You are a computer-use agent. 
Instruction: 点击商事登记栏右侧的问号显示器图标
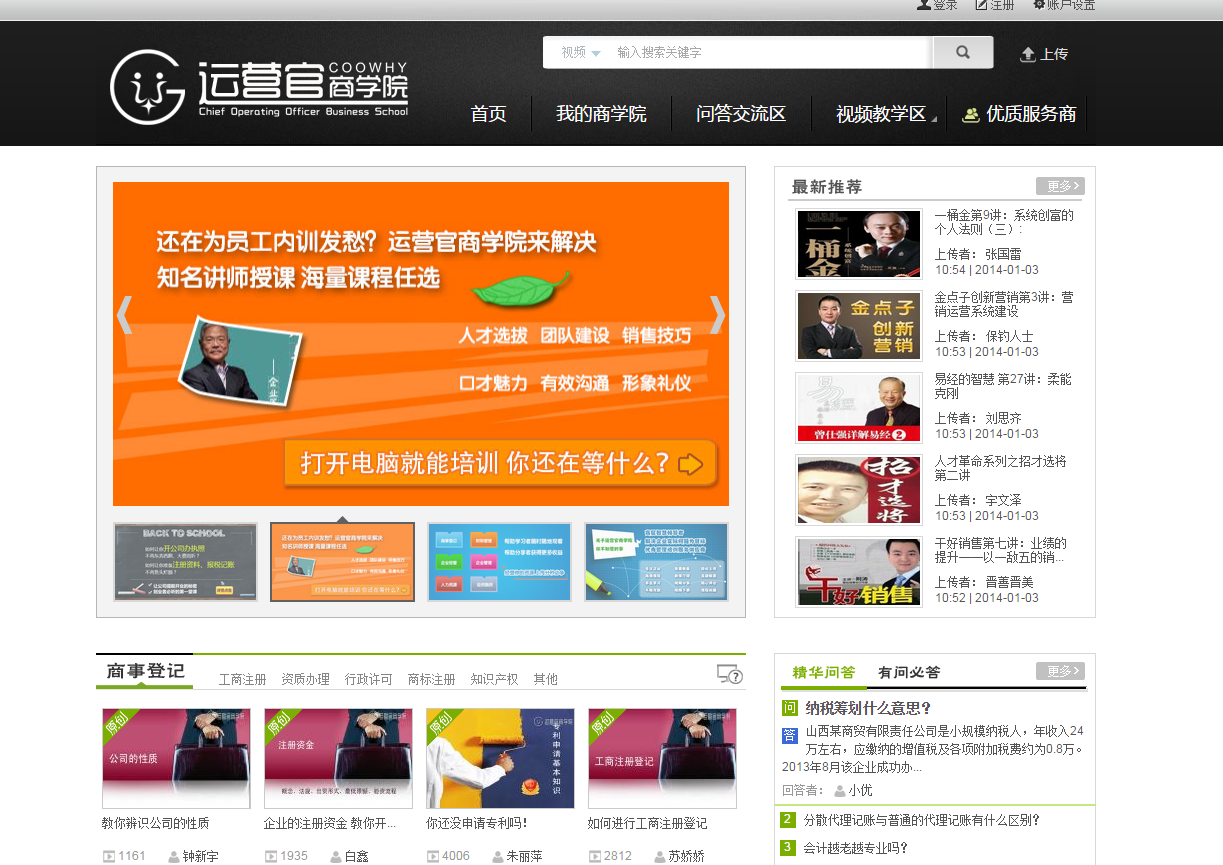(731, 677)
